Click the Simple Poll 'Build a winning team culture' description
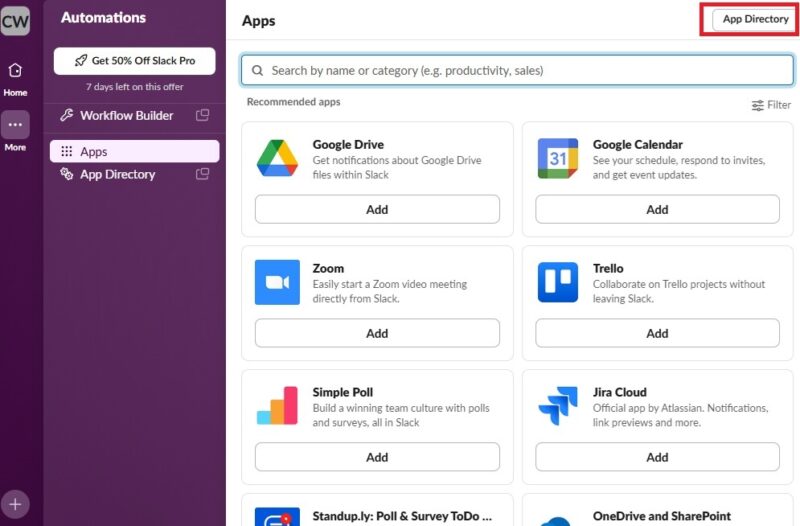 click(401, 415)
